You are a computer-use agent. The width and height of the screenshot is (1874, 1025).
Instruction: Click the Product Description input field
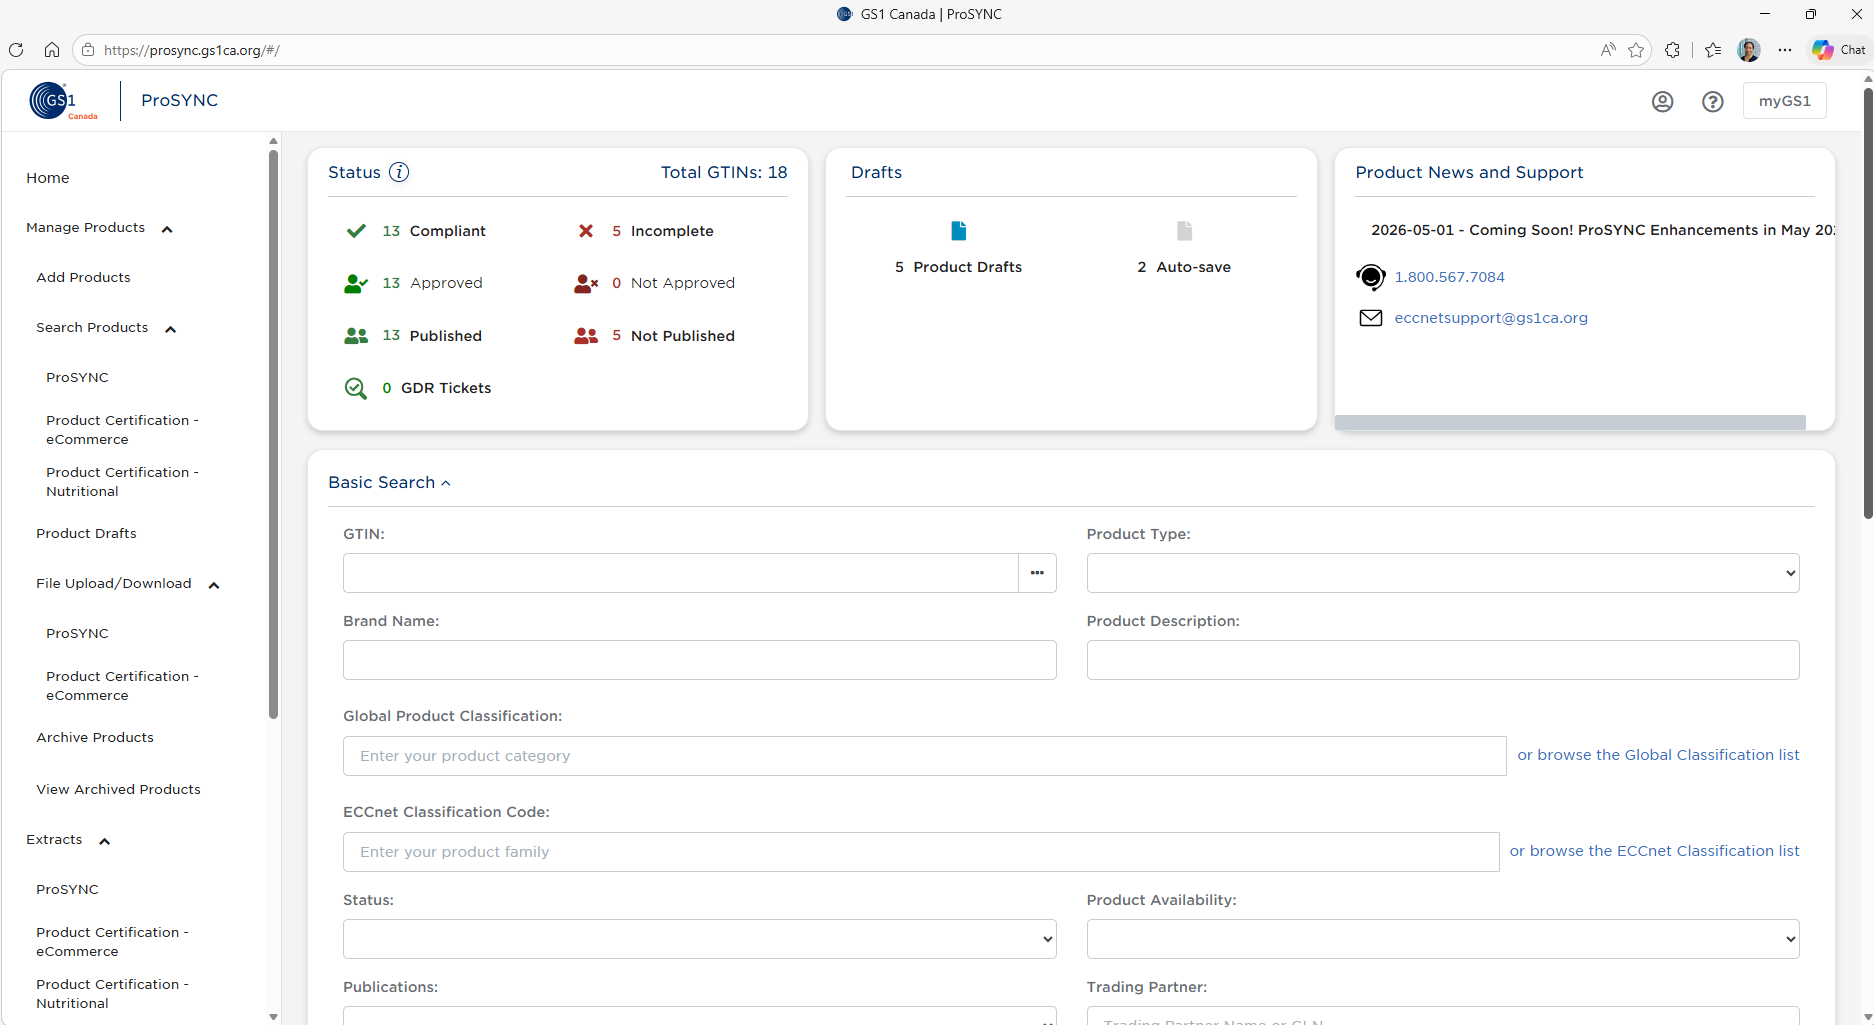1443,660
